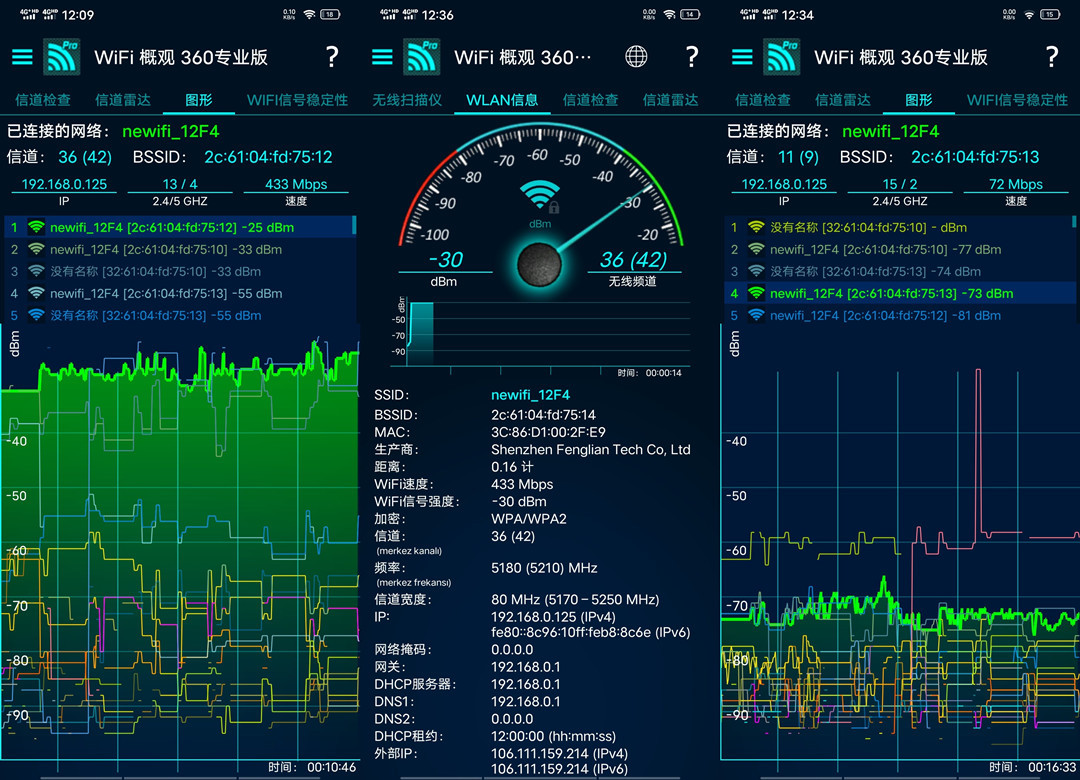Tap external IP 106.111.159.214 (IPv4)
Screen dimensions: 1080x780
coord(559,753)
